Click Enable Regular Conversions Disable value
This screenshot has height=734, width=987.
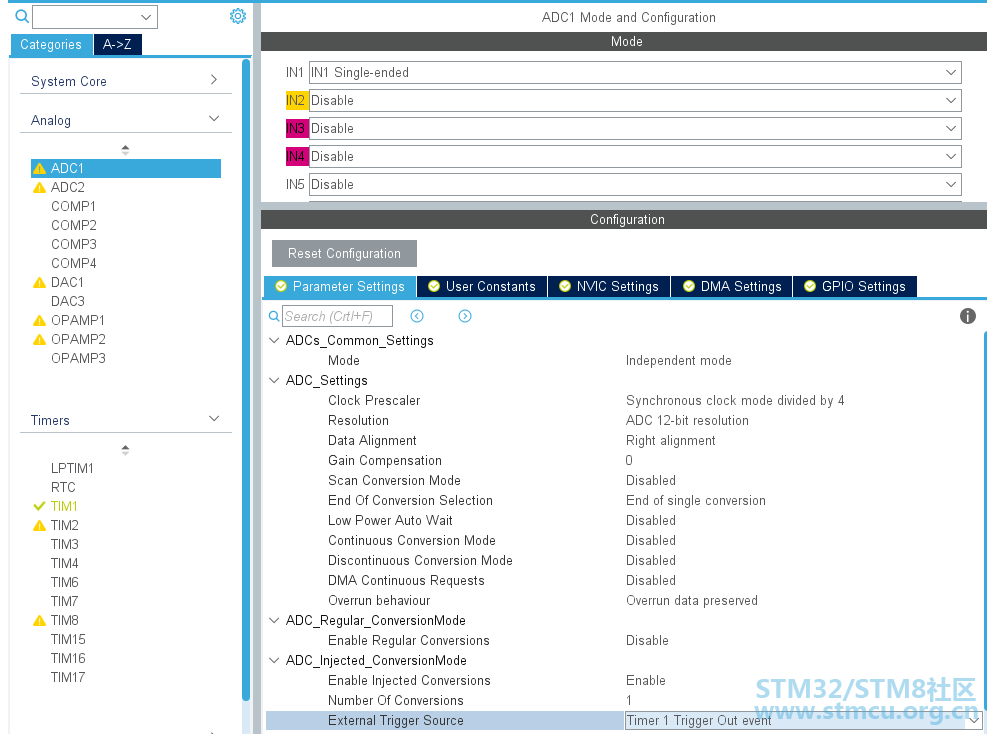coord(647,641)
